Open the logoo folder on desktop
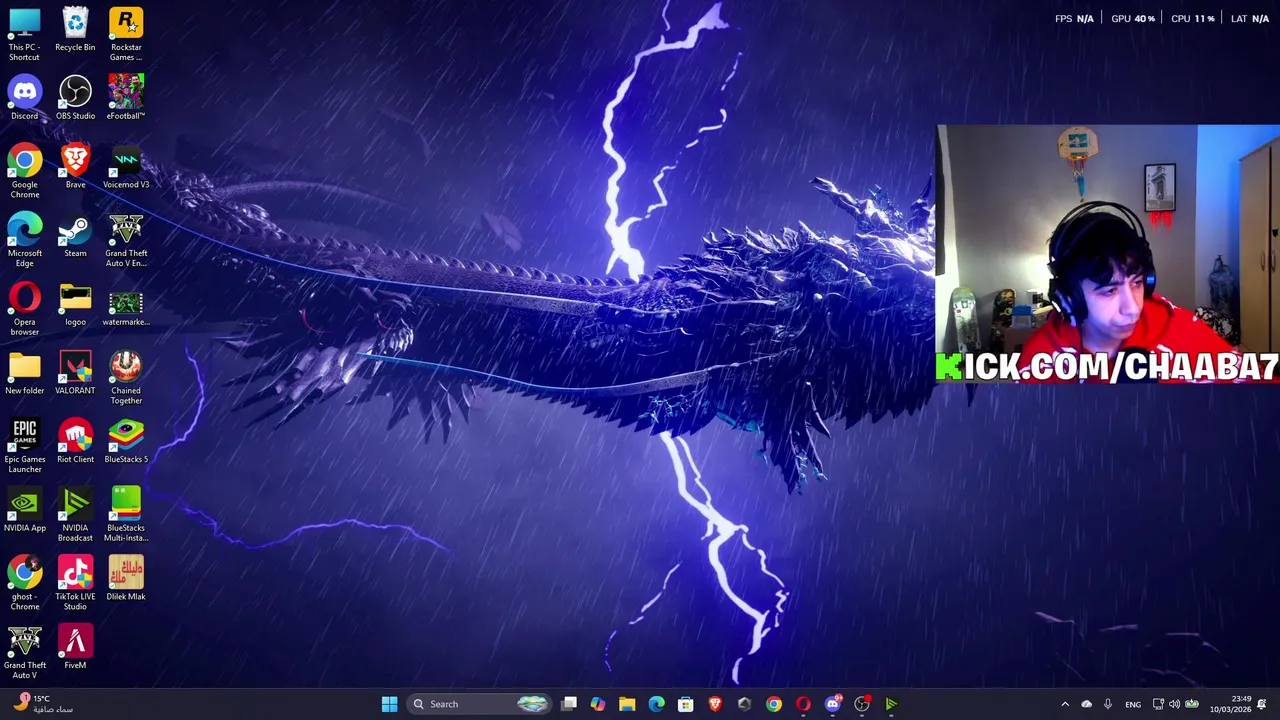This screenshot has width=1280, height=720. tap(75, 305)
